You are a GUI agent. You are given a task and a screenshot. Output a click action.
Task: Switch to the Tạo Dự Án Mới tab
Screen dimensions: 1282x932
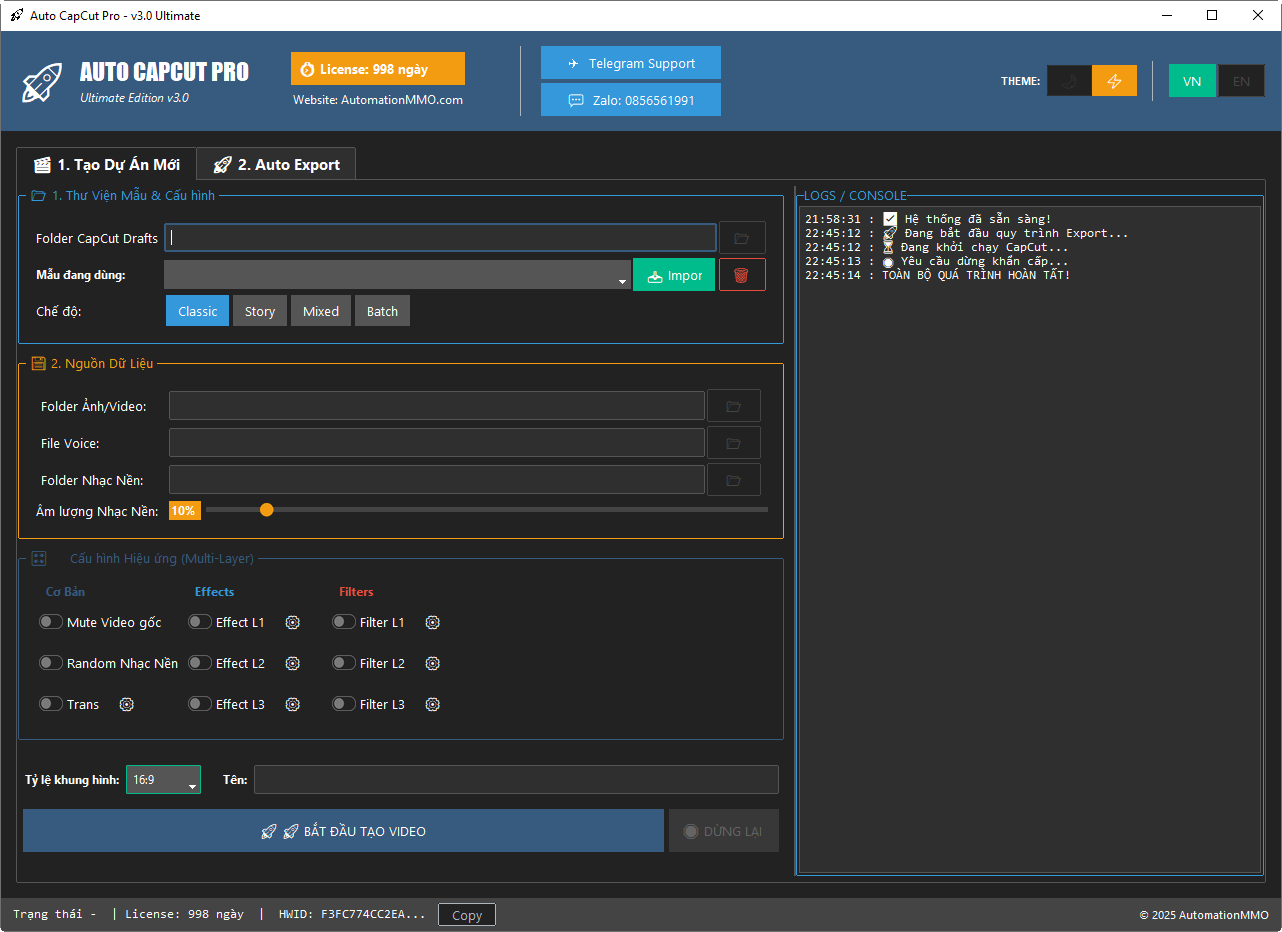tap(106, 165)
